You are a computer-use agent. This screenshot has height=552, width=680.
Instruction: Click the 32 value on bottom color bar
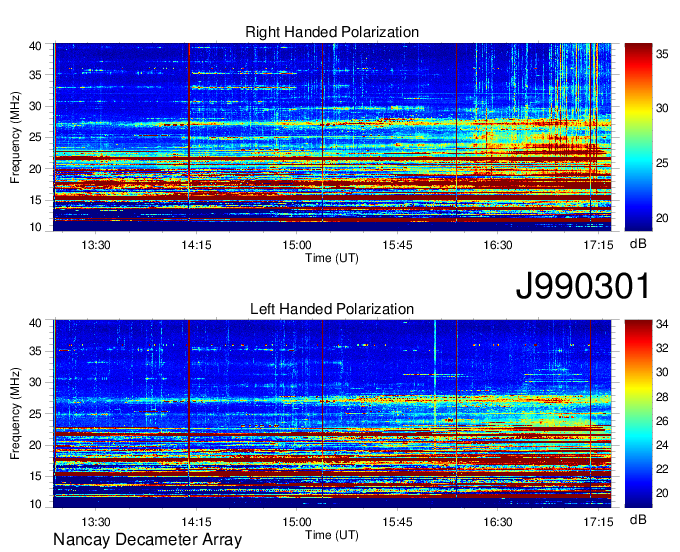pyautogui.click(x=662, y=348)
